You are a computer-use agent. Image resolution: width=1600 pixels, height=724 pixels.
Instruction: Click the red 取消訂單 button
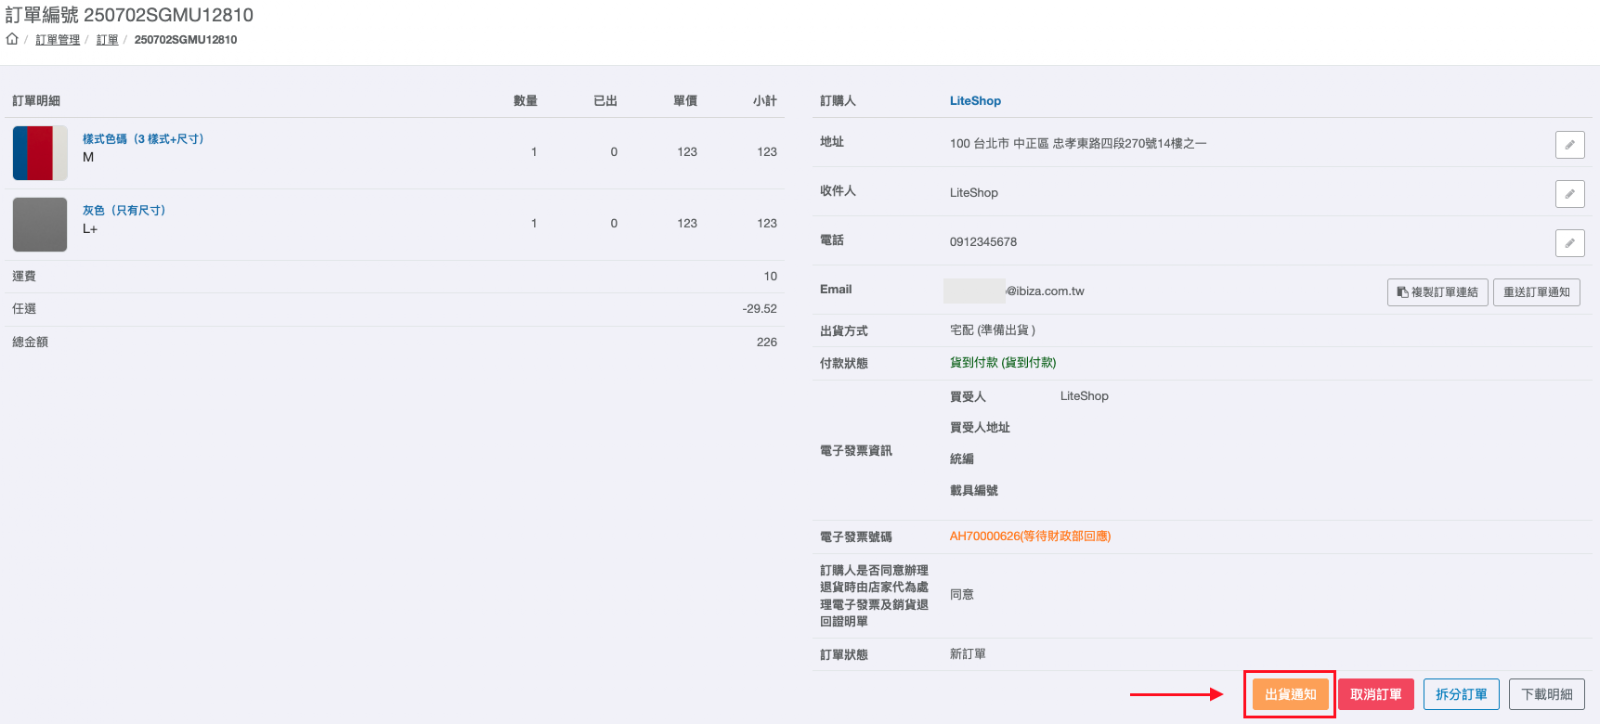coord(1376,694)
